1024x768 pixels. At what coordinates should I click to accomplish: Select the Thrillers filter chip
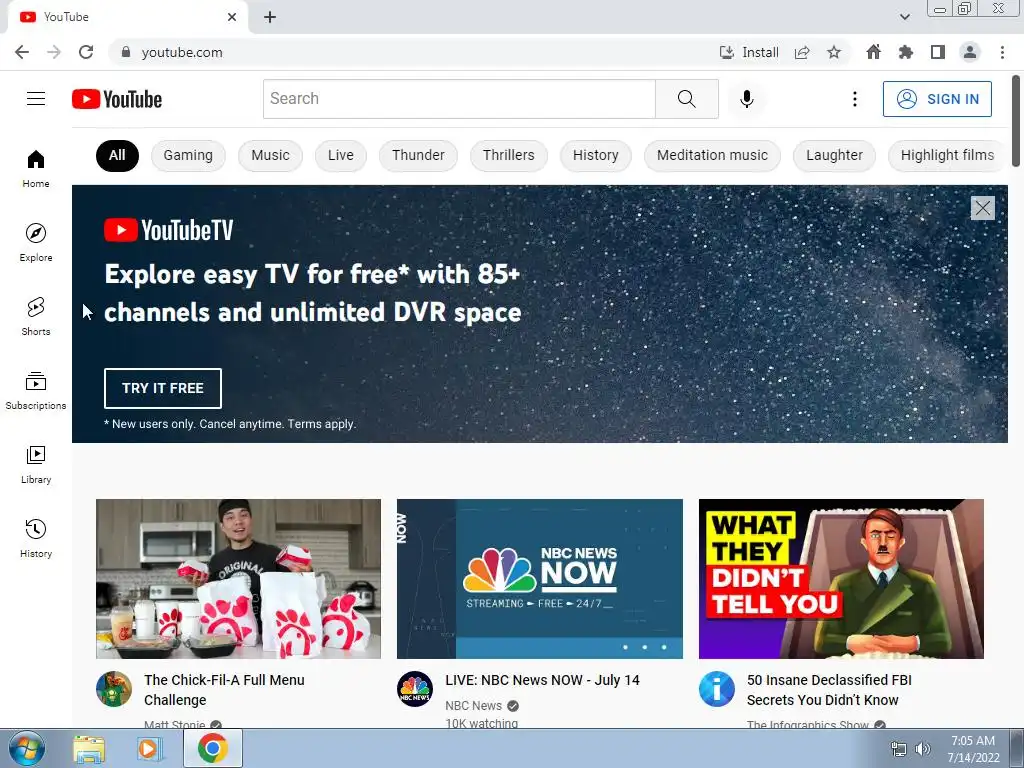click(509, 155)
